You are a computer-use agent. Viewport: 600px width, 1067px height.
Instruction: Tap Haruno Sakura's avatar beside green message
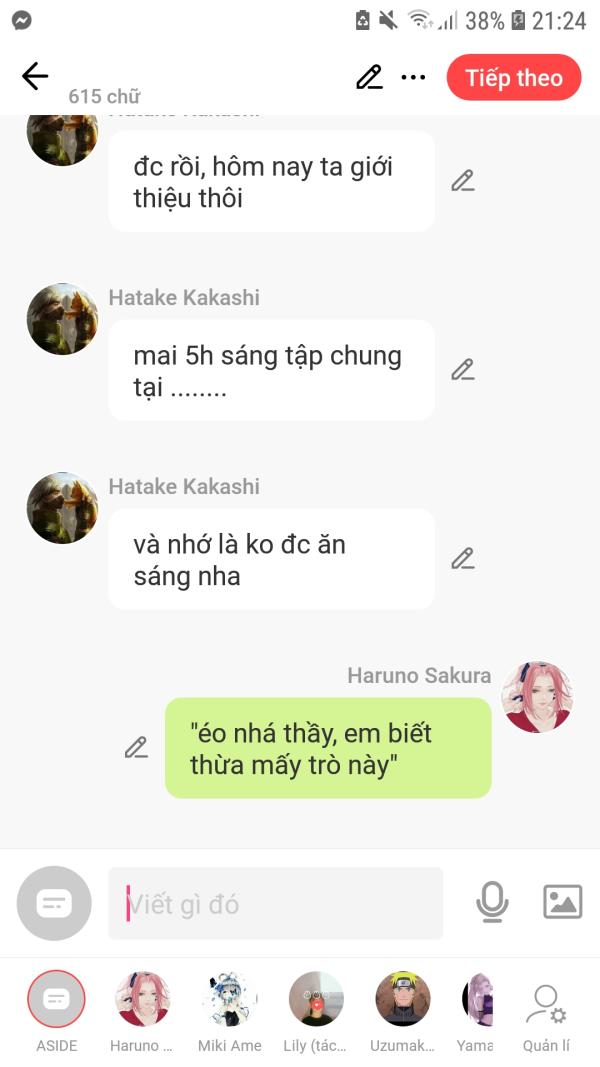[537, 697]
